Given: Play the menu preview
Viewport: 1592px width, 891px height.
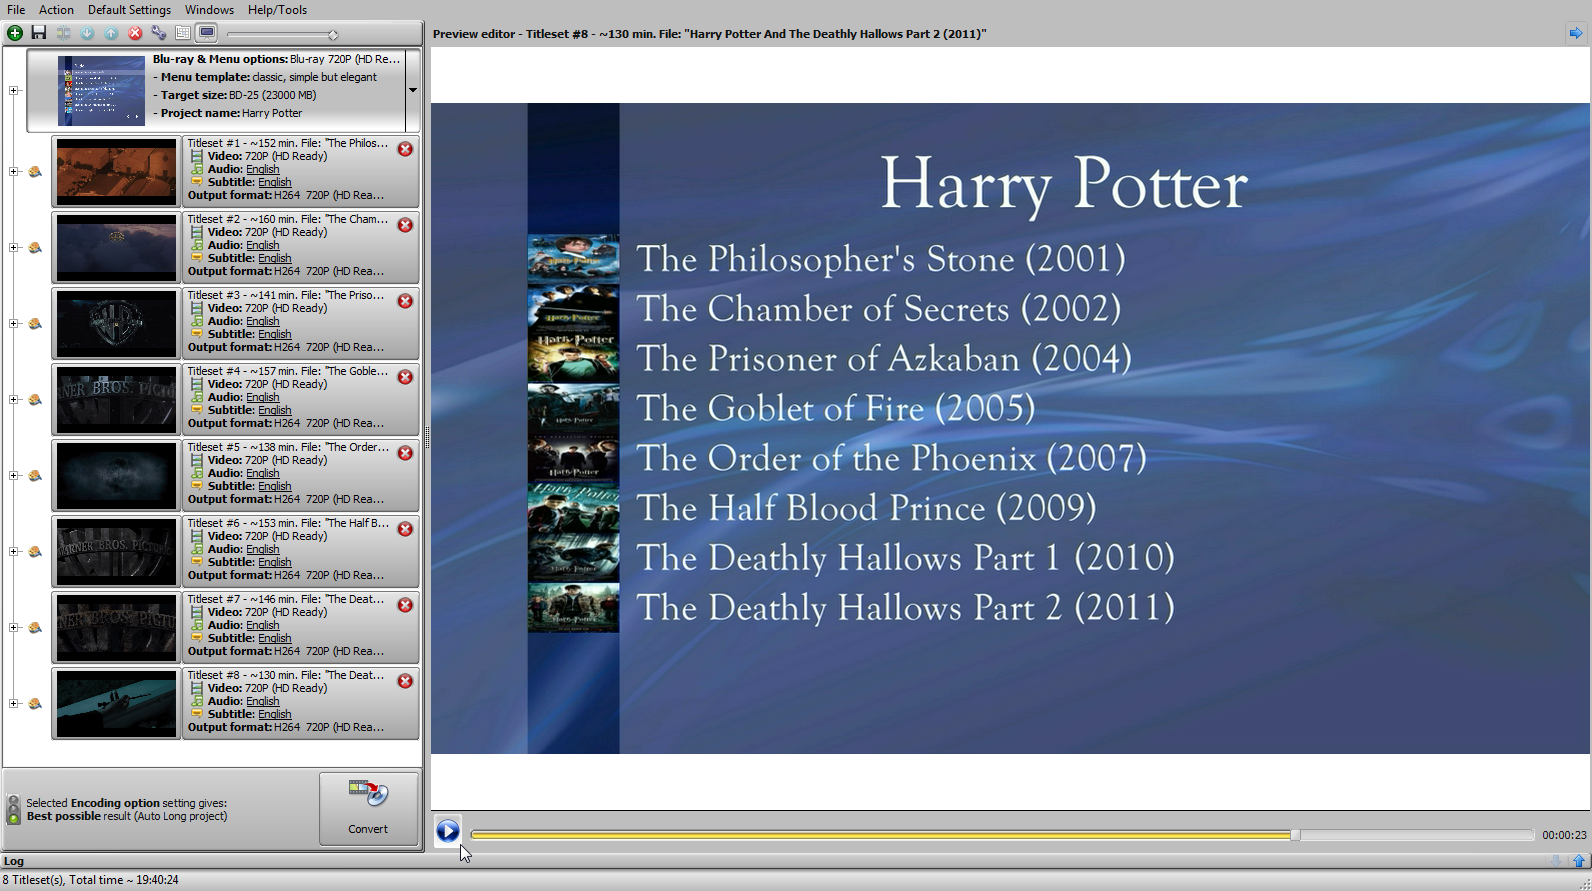Looking at the screenshot, I should (448, 831).
